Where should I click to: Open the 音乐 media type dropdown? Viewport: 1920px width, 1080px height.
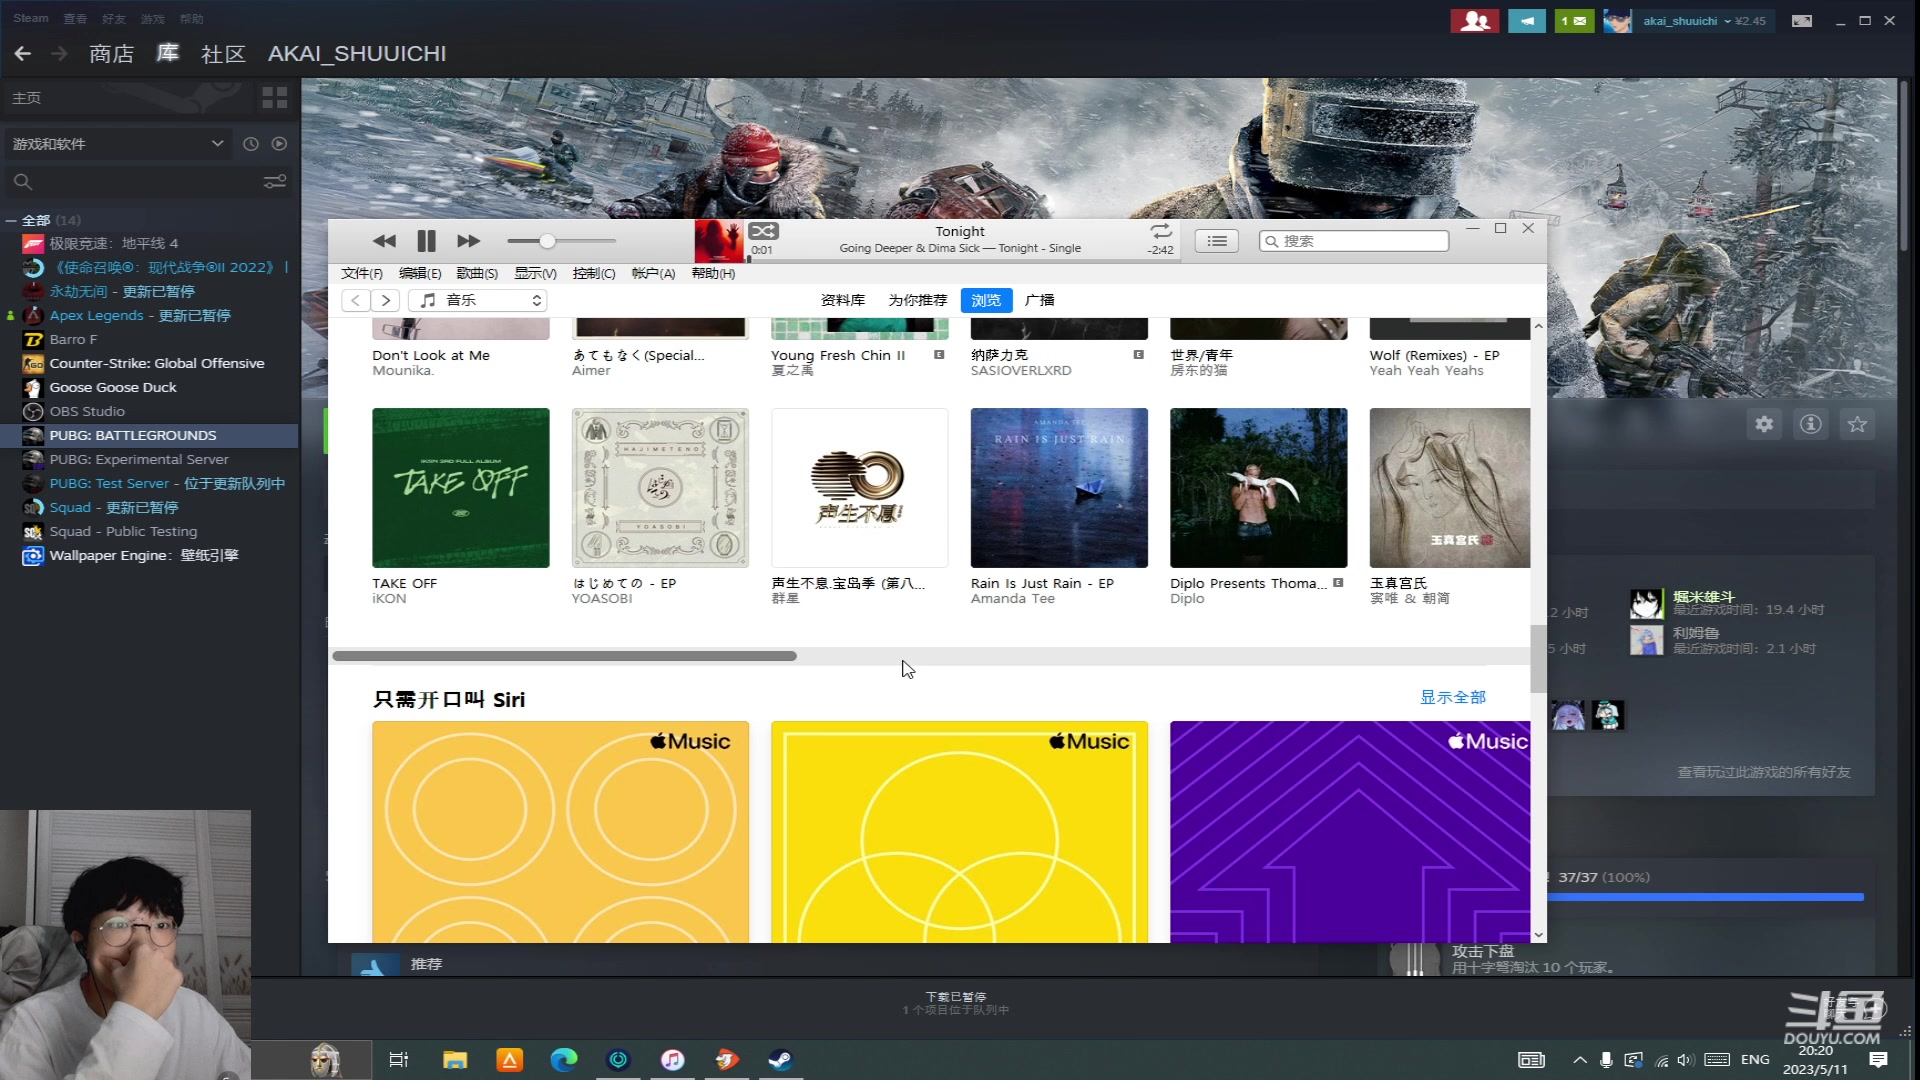(x=478, y=300)
